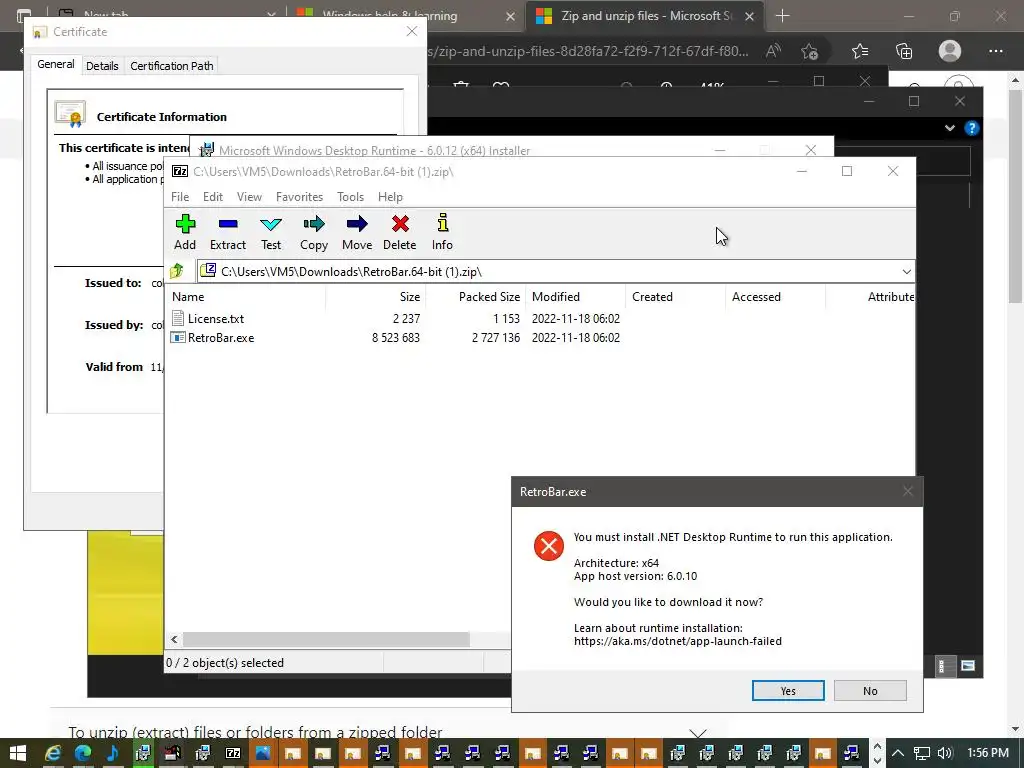Screen dimensions: 1024x768
Task: Open the Info toolbar button
Action: pyautogui.click(x=442, y=232)
